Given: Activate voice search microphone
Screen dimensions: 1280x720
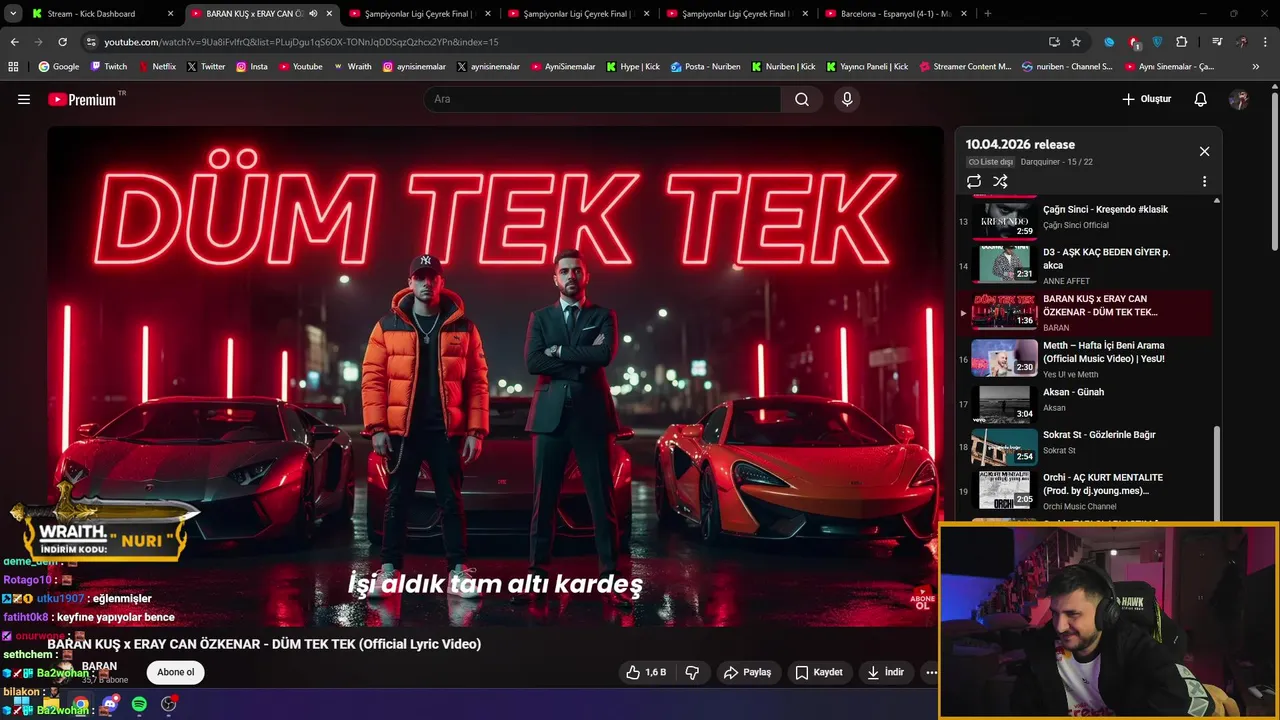Looking at the screenshot, I should [x=847, y=99].
